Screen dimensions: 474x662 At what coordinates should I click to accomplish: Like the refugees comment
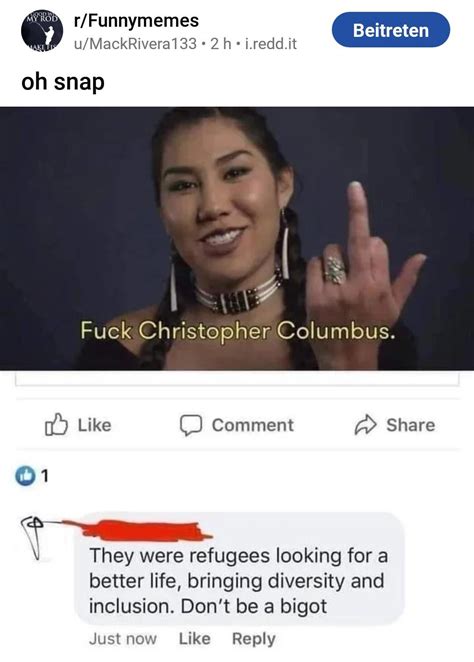(195, 639)
